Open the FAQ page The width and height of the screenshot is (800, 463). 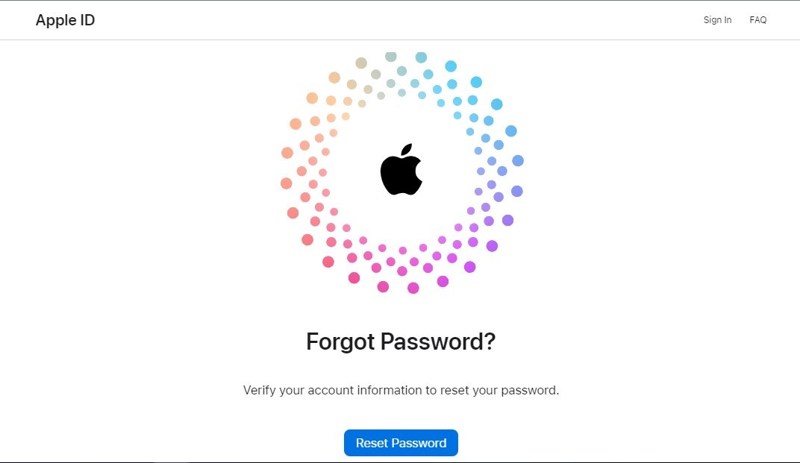[758, 20]
